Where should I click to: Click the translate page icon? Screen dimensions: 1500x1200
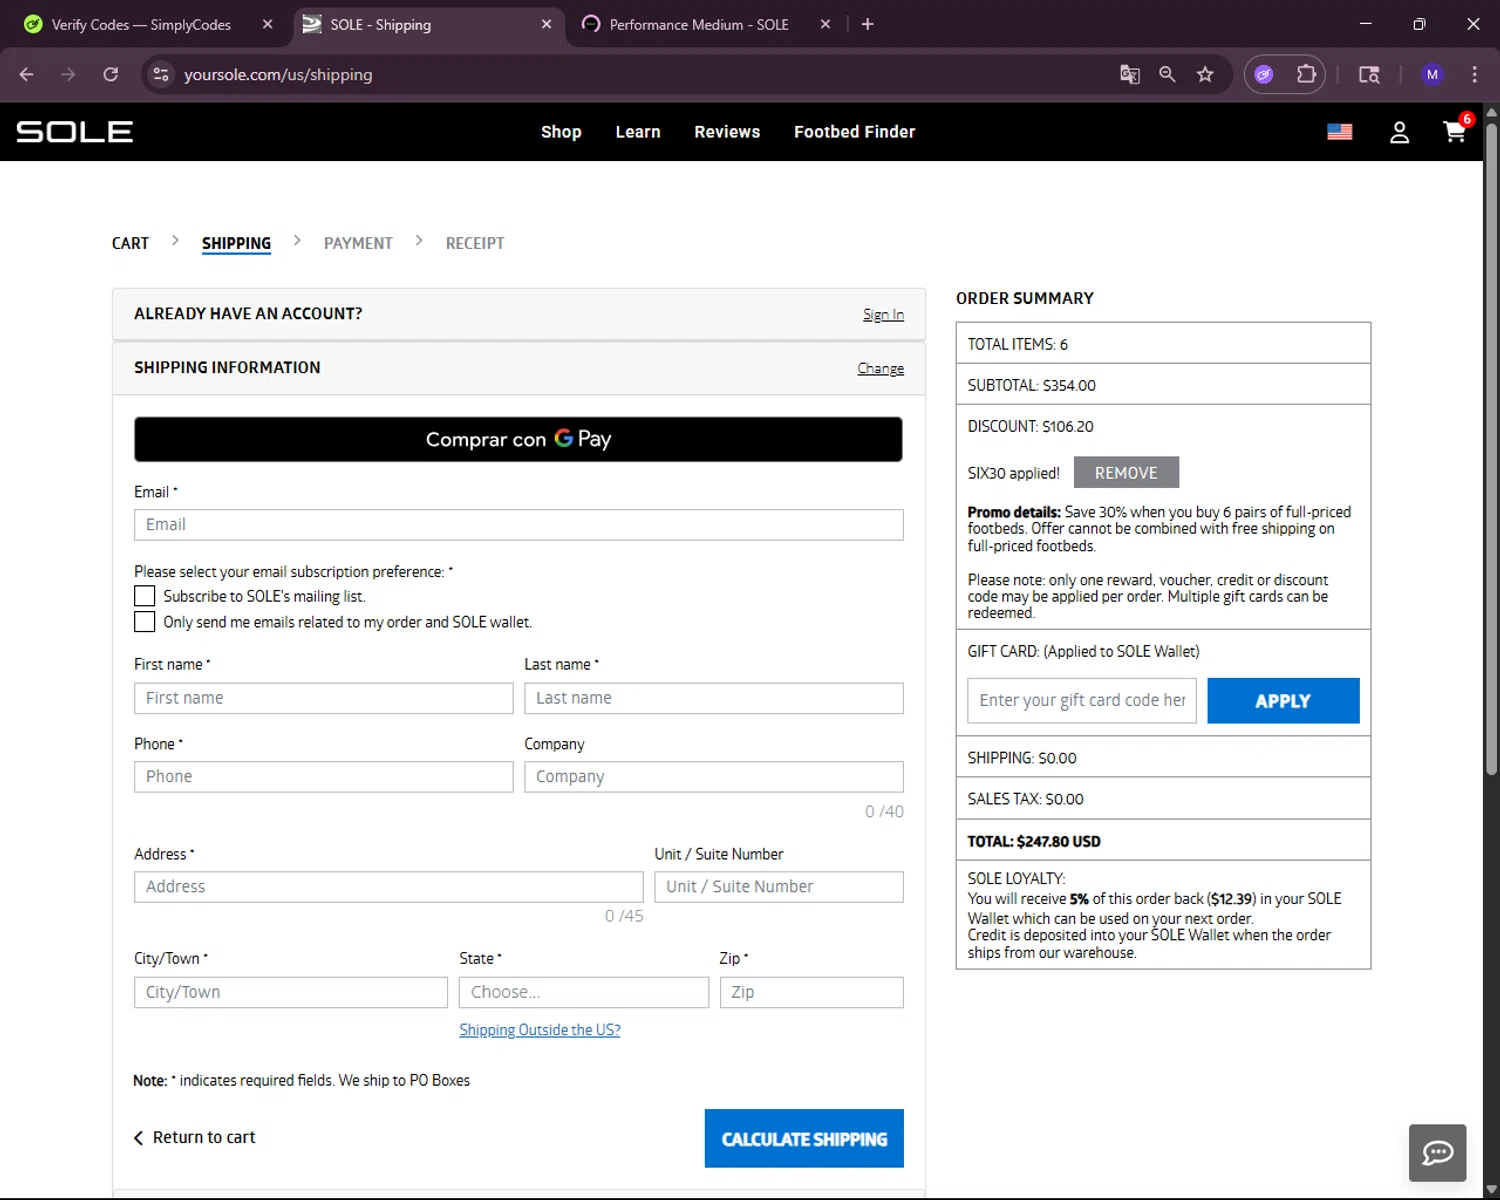[x=1130, y=74]
